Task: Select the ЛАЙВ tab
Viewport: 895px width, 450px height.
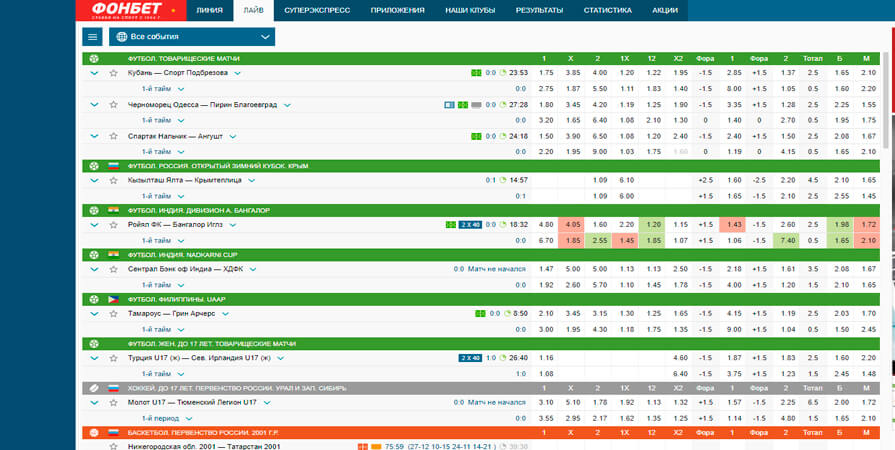Action: 253,10
